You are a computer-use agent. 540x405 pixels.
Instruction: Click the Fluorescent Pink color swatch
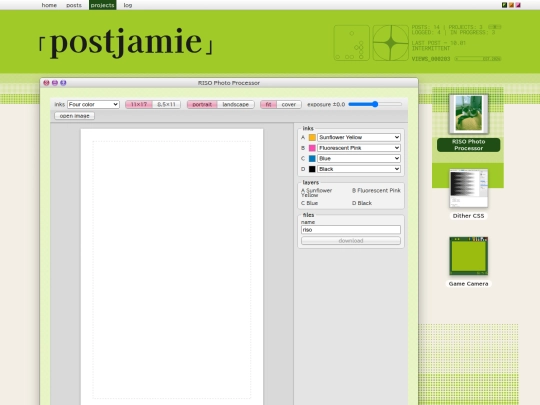(x=312, y=148)
